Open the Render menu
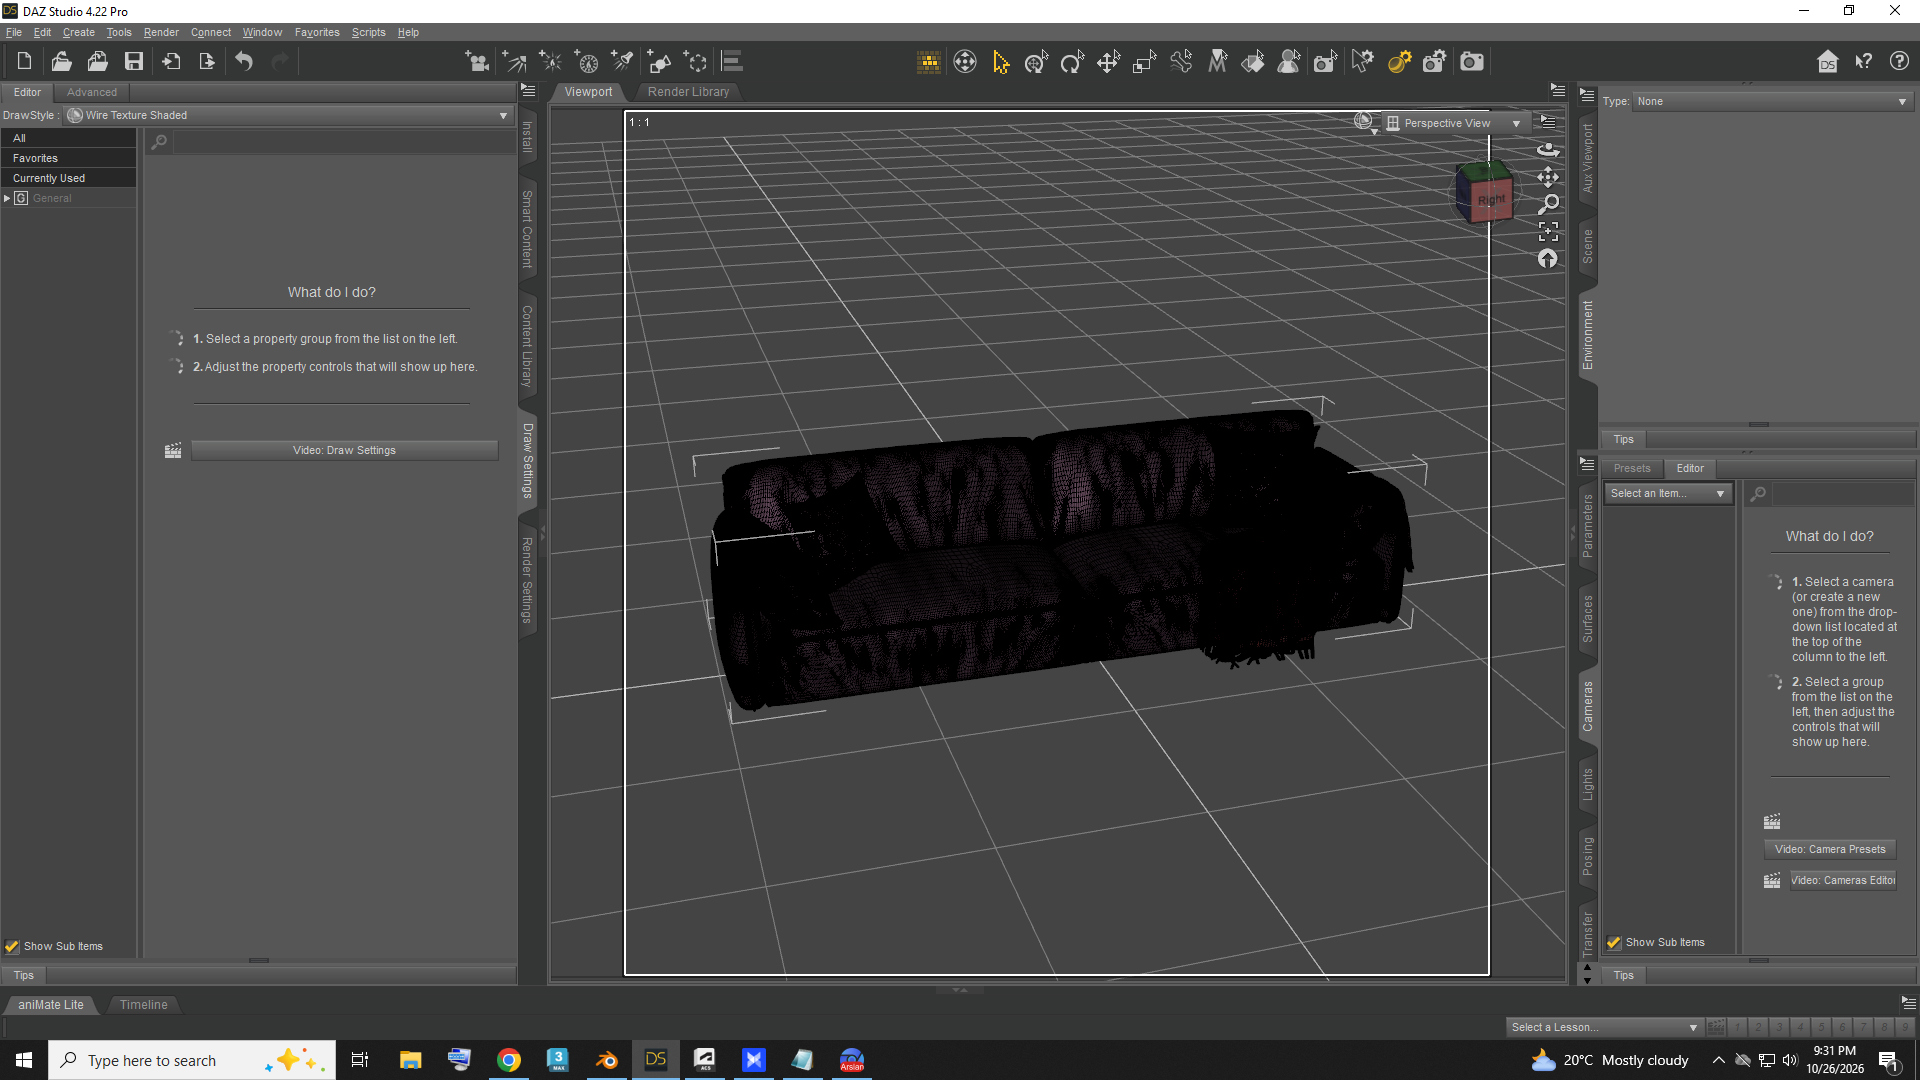The width and height of the screenshot is (1920, 1080). [161, 32]
